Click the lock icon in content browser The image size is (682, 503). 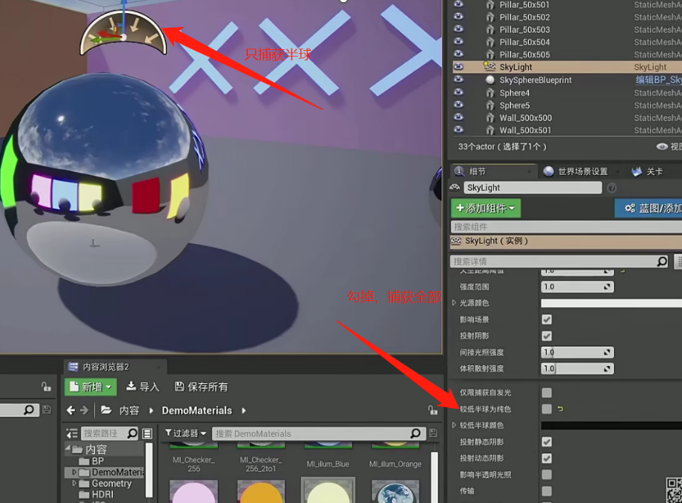(432, 410)
